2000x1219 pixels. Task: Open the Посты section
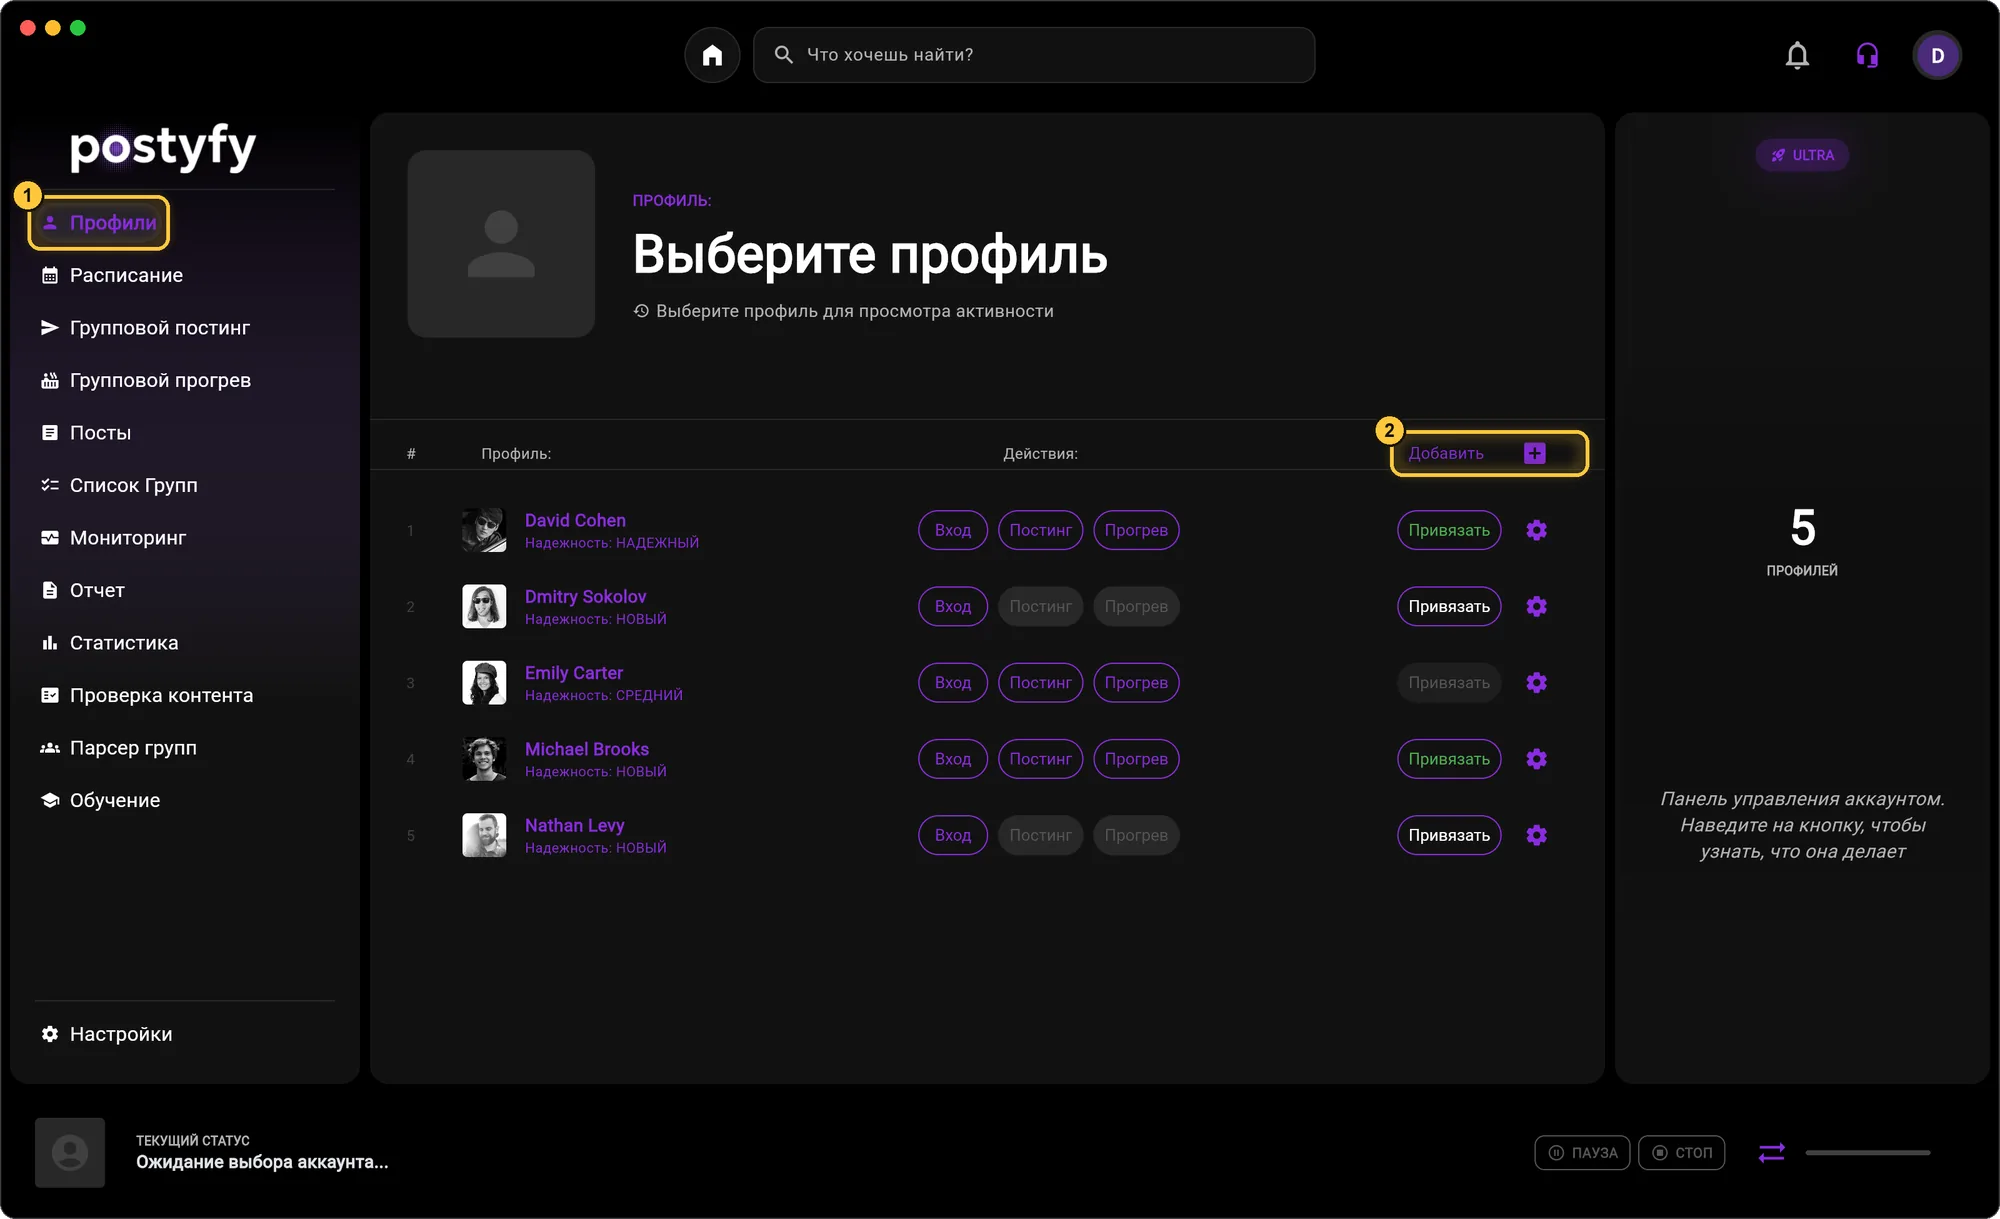(x=86, y=433)
